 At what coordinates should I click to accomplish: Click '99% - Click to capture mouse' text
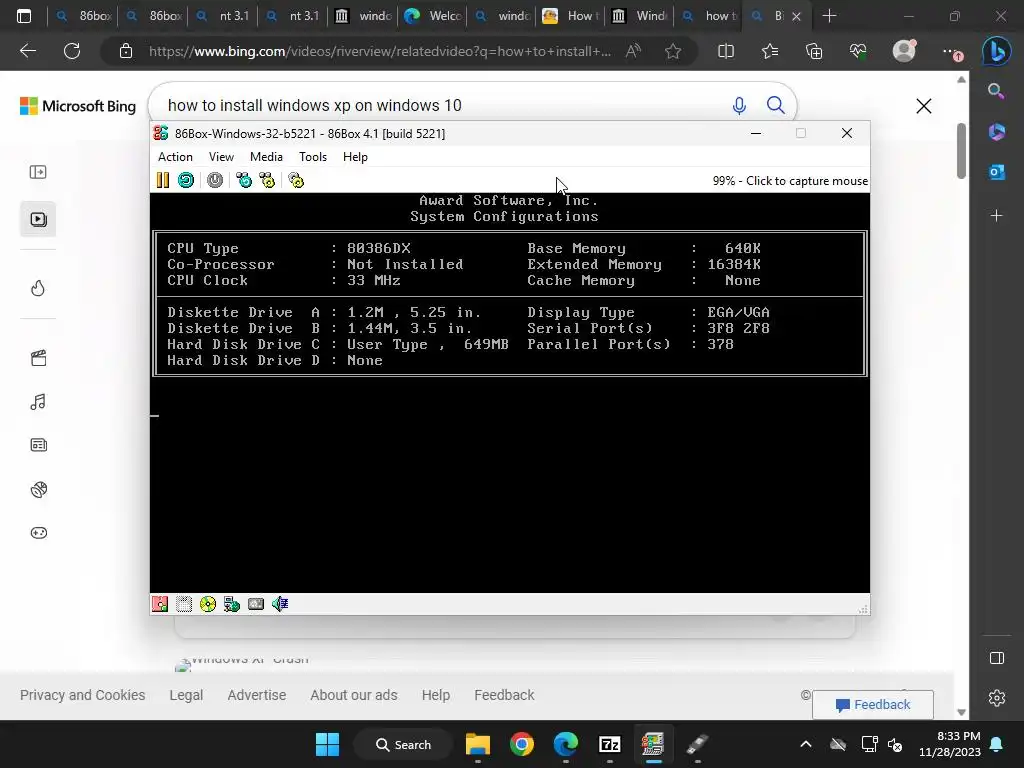[790, 181]
